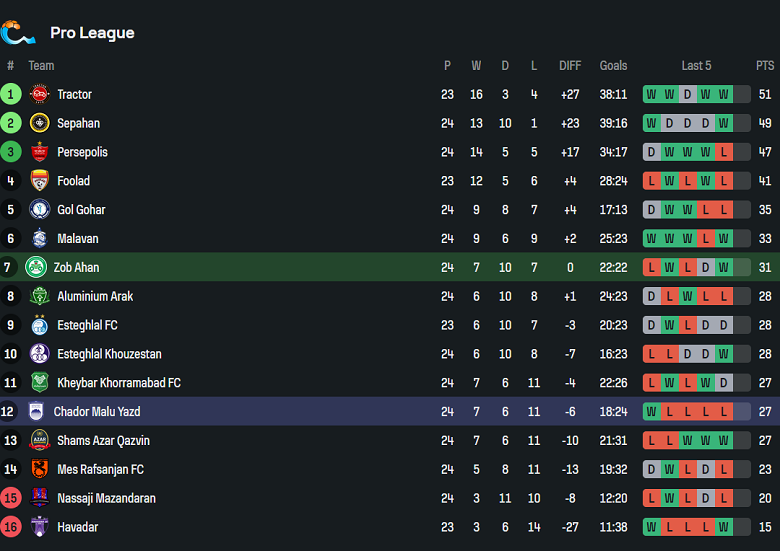Click the rank 1 position badge

11,95
